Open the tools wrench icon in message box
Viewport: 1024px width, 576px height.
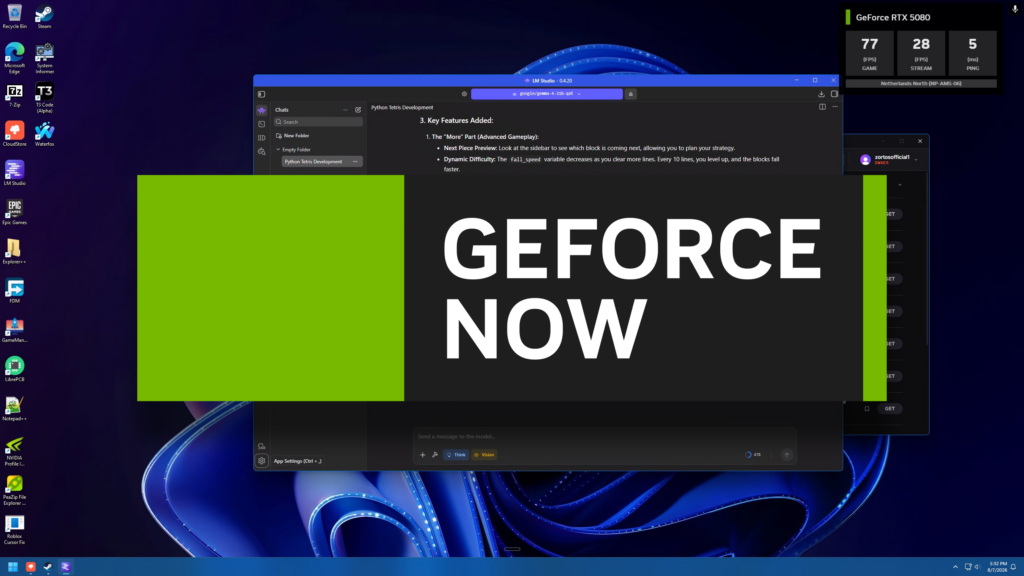click(x=435, y=455)
